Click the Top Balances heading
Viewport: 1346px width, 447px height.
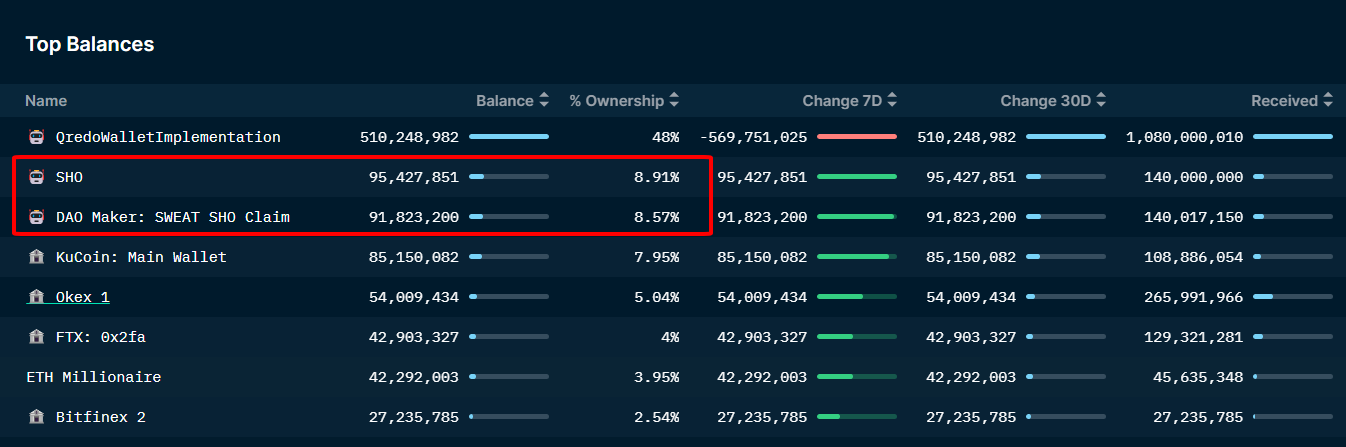(90, 44)
